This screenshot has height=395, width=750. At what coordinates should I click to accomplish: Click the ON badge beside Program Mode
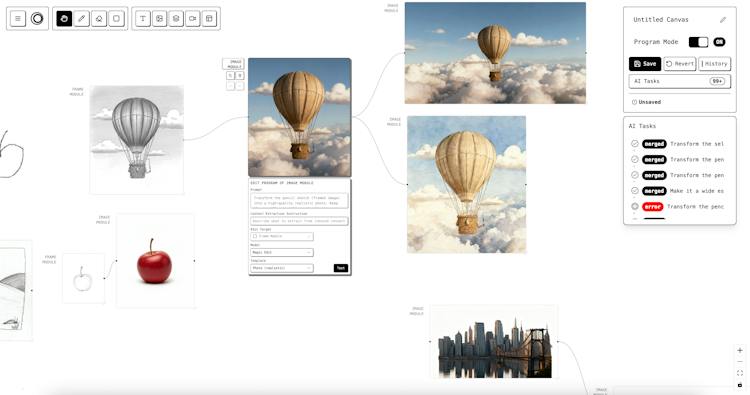[x=719, y=42]
